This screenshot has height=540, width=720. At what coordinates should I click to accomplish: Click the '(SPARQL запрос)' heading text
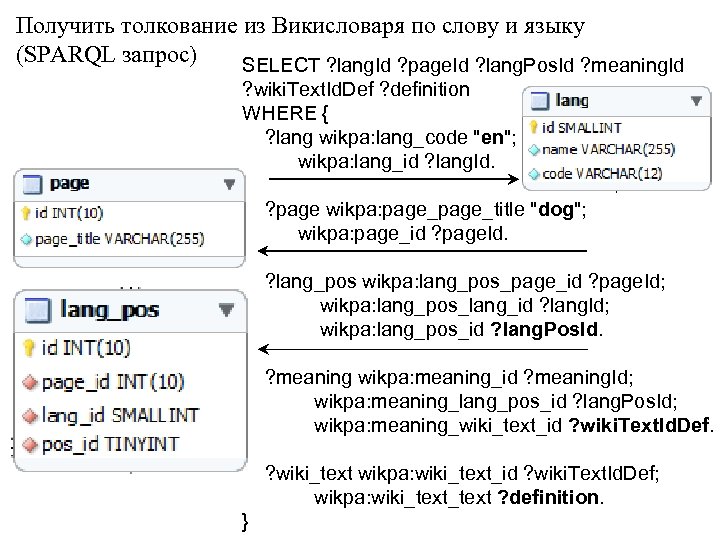(x=107, y=55)
